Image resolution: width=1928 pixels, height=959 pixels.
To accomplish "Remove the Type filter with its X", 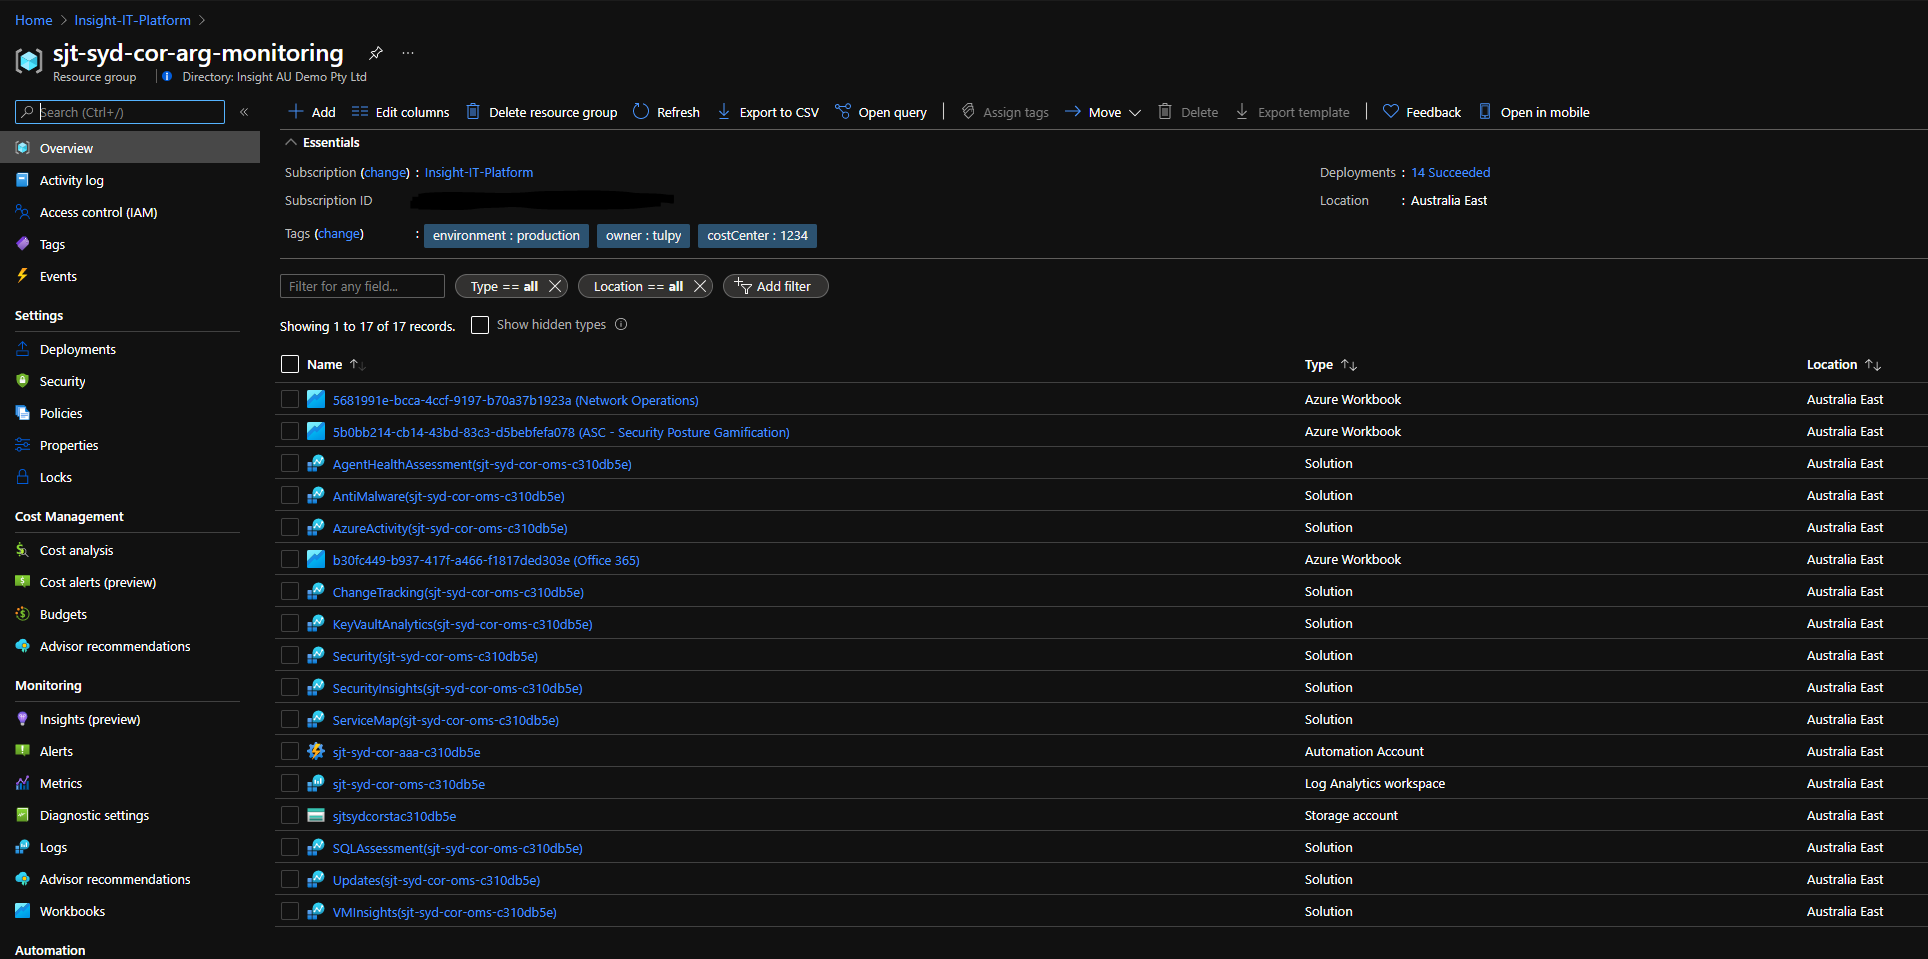I will [555, 286].
